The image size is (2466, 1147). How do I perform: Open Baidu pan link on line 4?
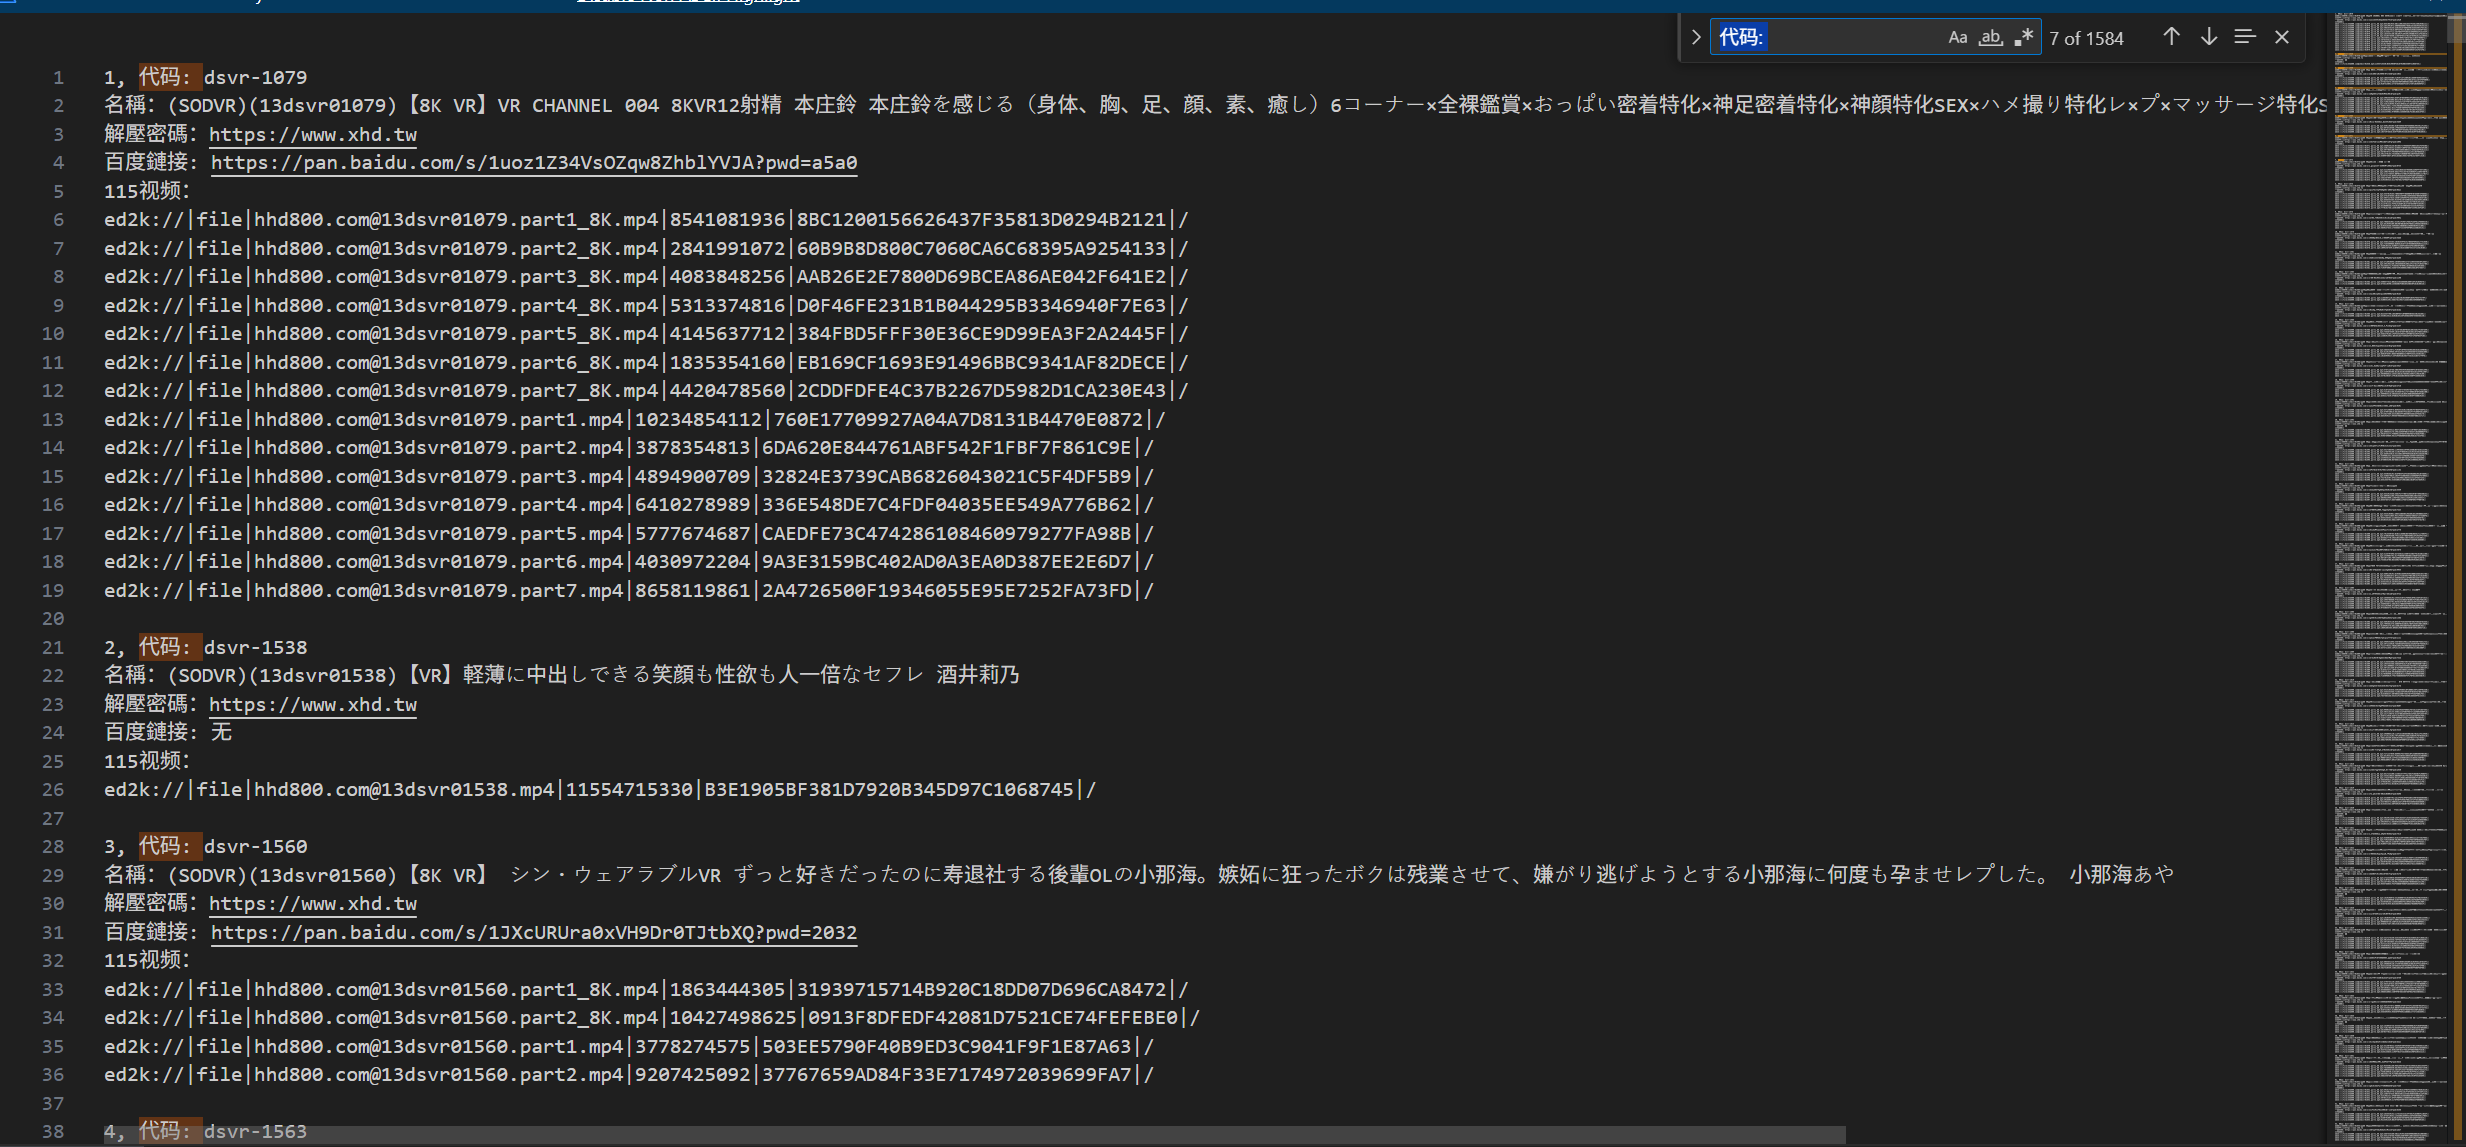(533, 162)
